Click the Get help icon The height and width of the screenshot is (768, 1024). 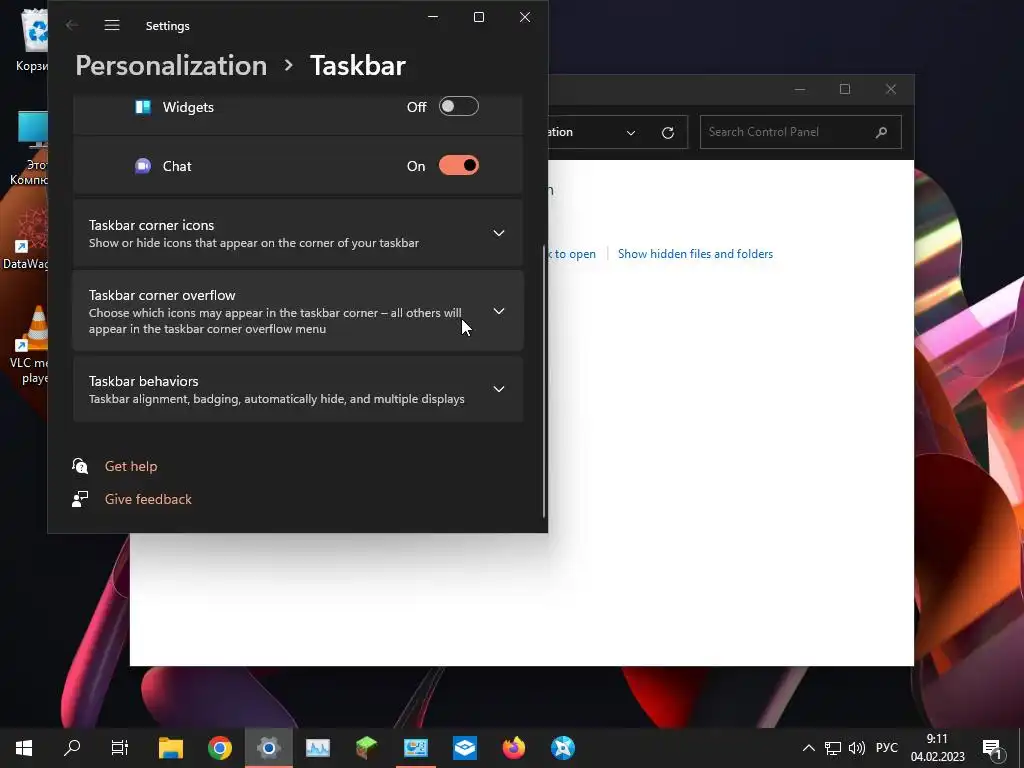pyautogui.click(x=80, y=466)
